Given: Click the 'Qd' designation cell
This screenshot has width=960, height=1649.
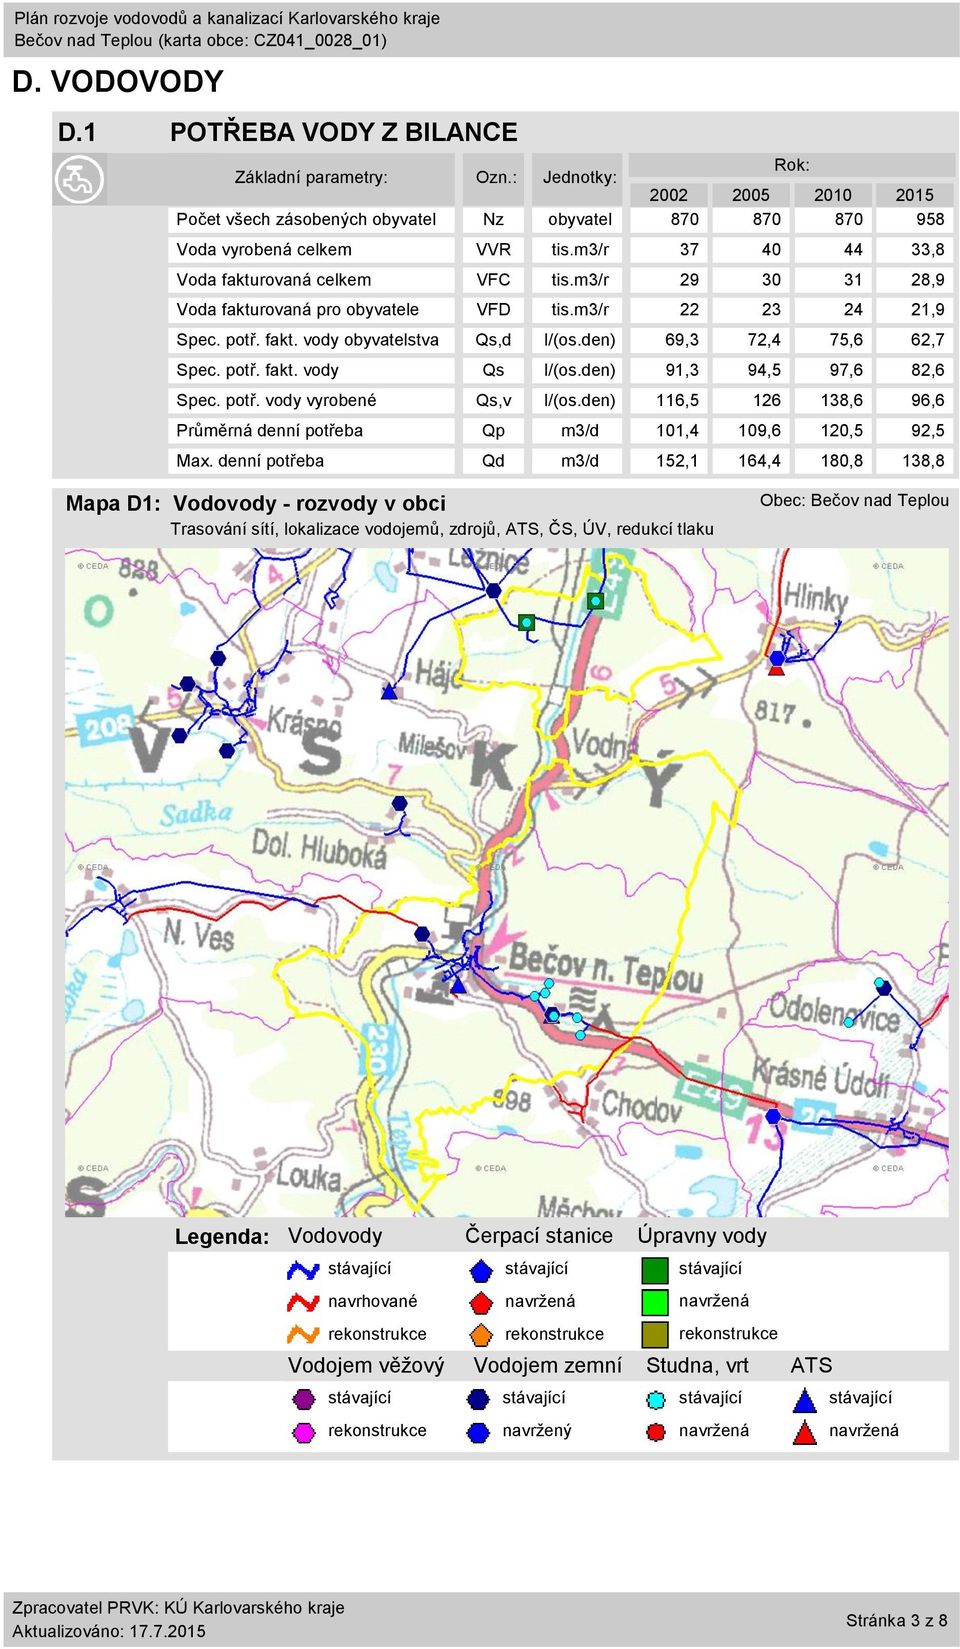Looking at the screenshot, I should pyautogui.click(x=493, y=460).
